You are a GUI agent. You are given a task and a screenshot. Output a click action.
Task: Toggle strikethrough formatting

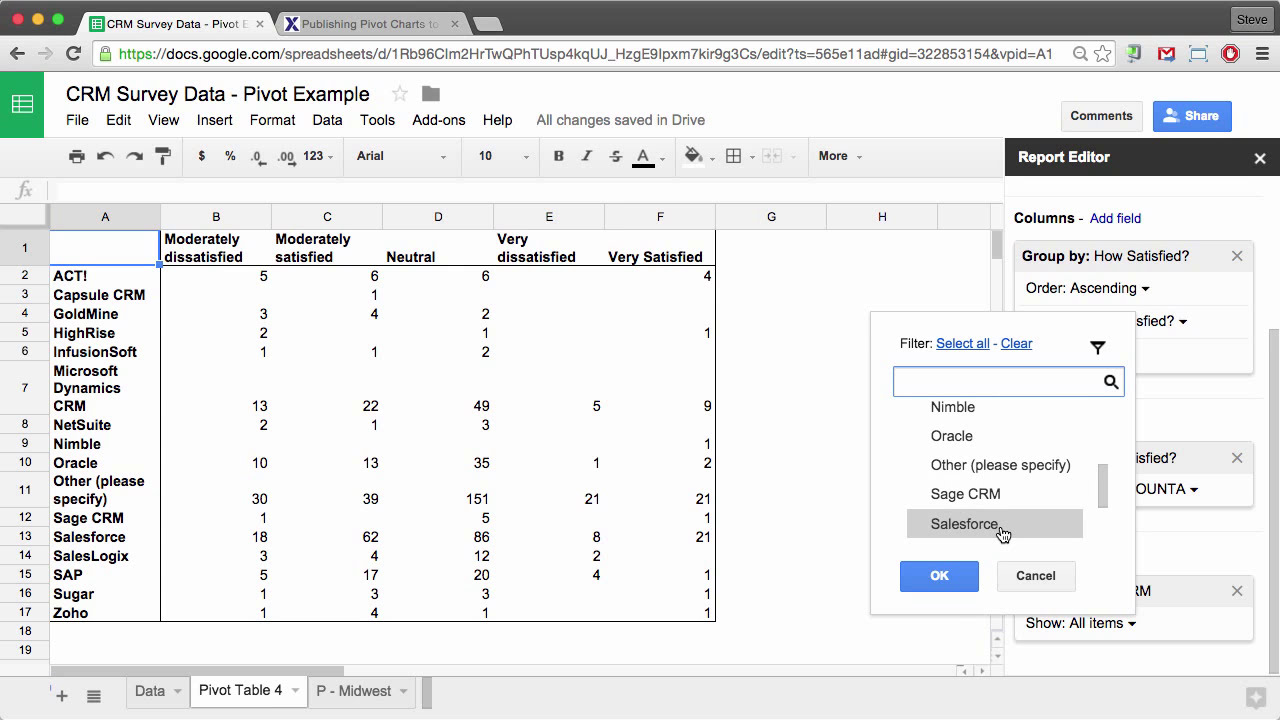click(x=615, y=156)
